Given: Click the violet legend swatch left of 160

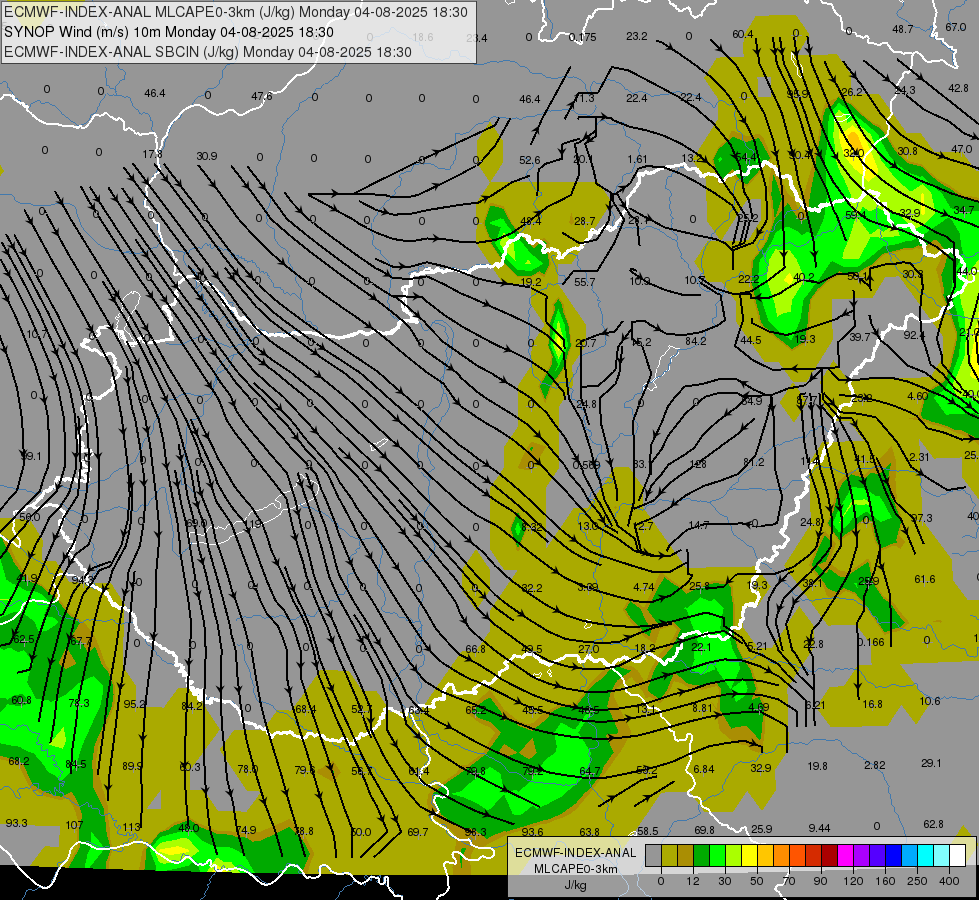Looking at the screenshot, I should pyautogui.click(x=878, y=856).
